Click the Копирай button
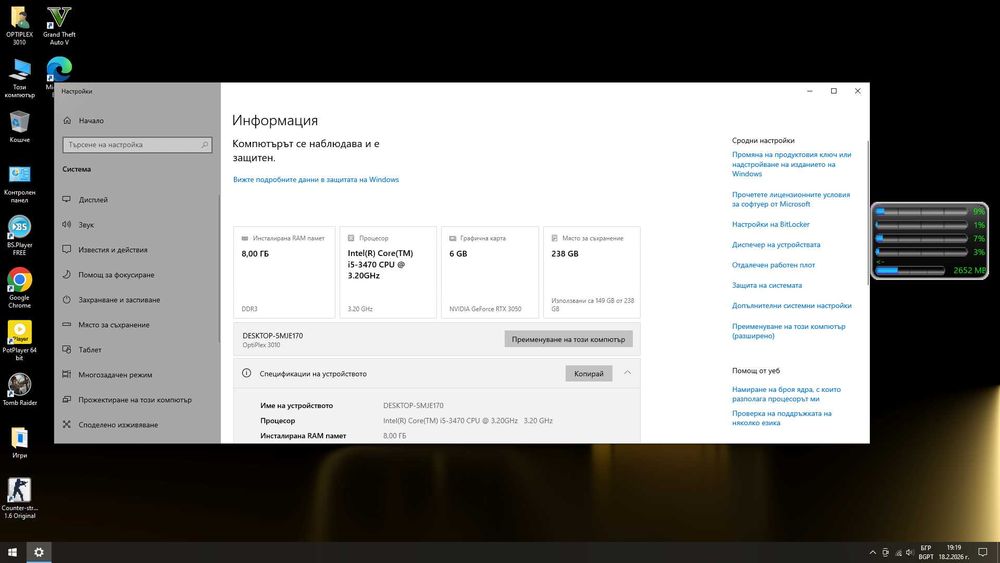 point(589,374)
